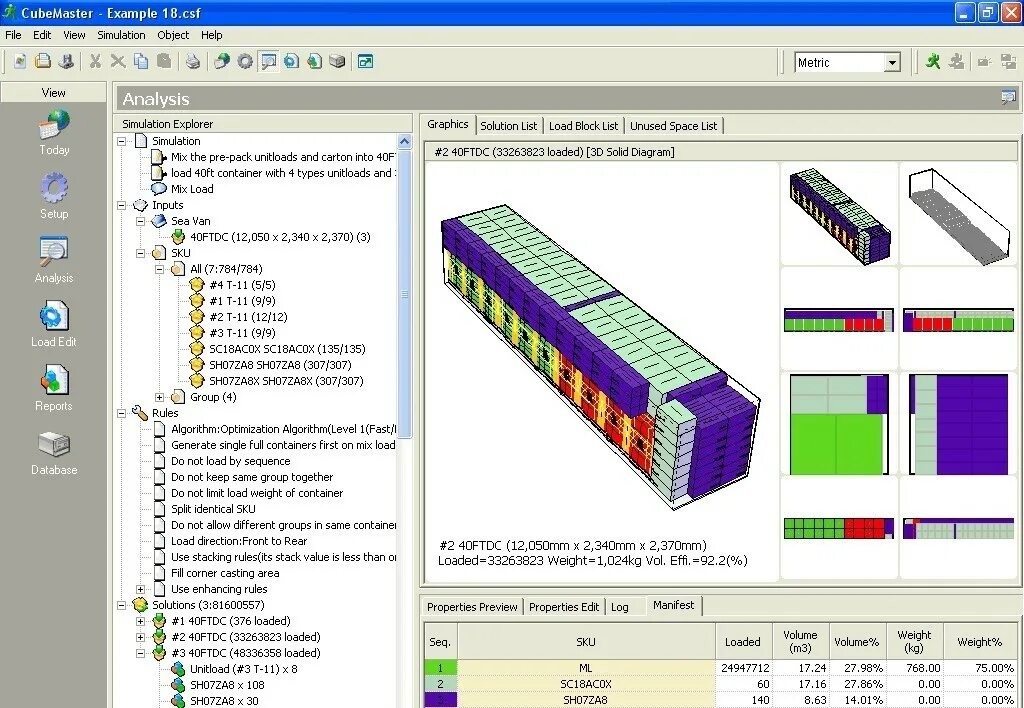This screenshot has width=1024, height=708.
Task: Open the Object menu
Action: [173, 35]
